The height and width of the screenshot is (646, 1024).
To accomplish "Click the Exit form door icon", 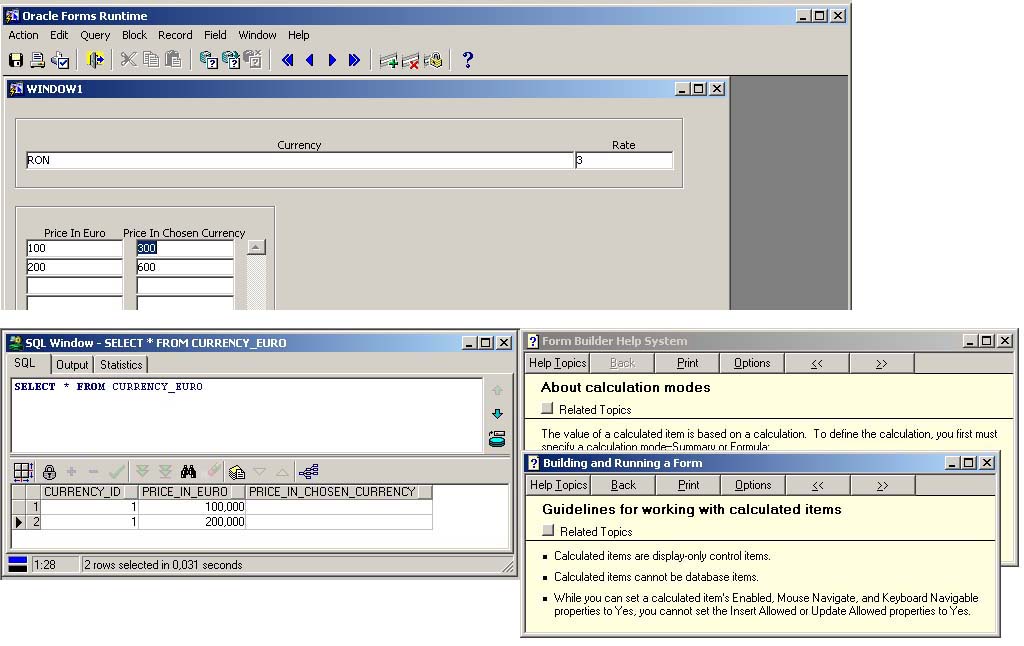I will click(x=95, y=60).
